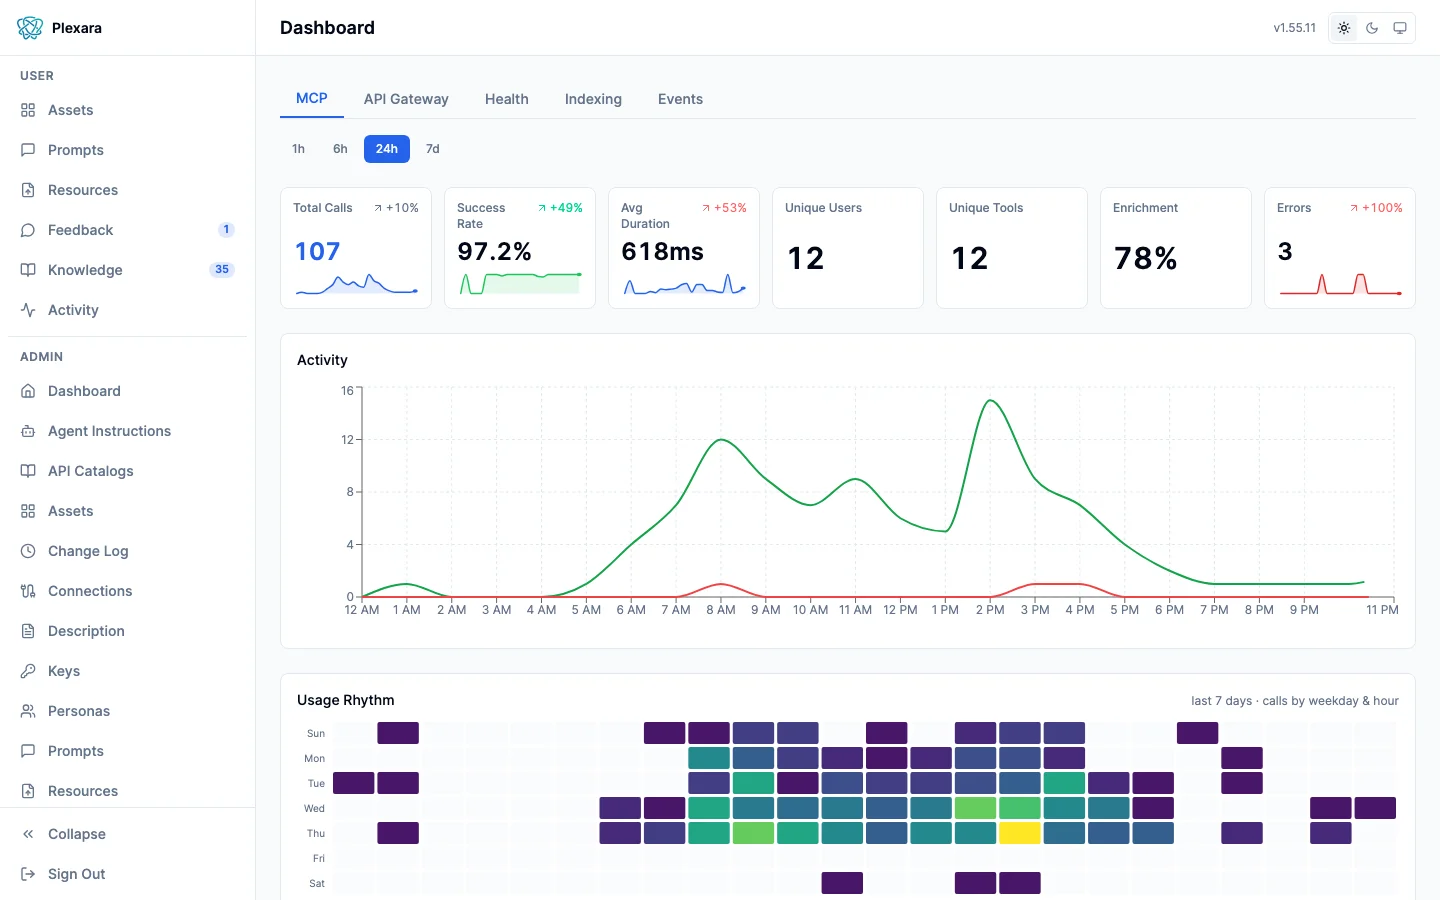Click the yellow heatmap cell on Thu row
This screenshot has width=1440, height=900.
1020,833
